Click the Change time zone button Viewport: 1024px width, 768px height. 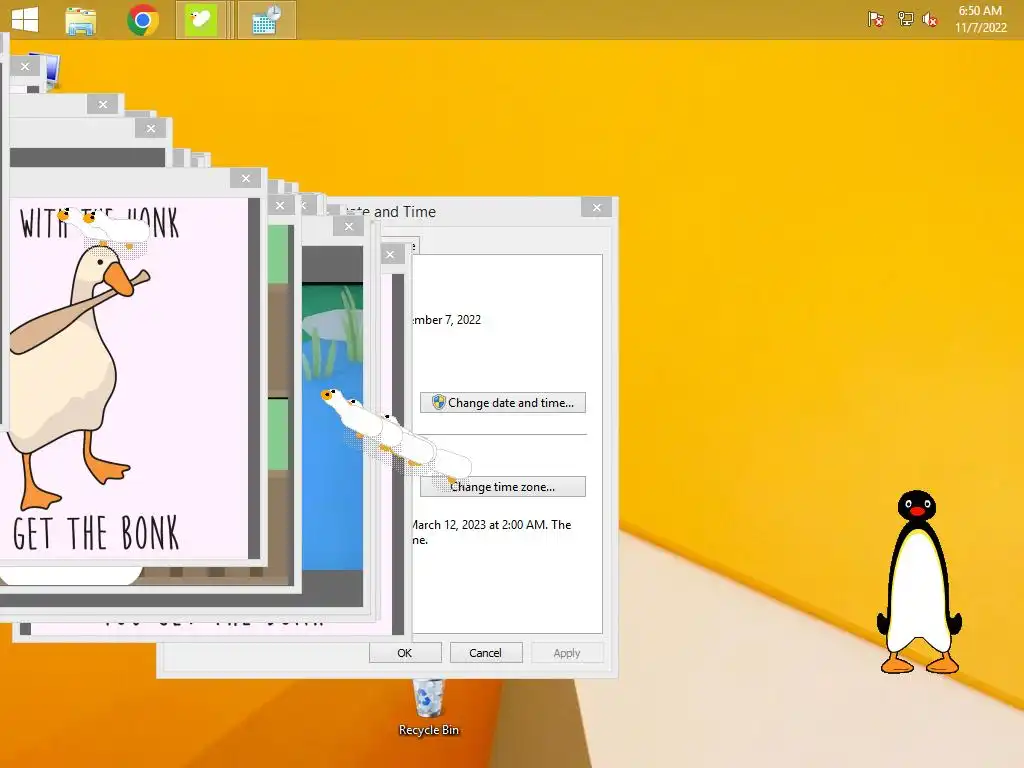tap(503, 487)
